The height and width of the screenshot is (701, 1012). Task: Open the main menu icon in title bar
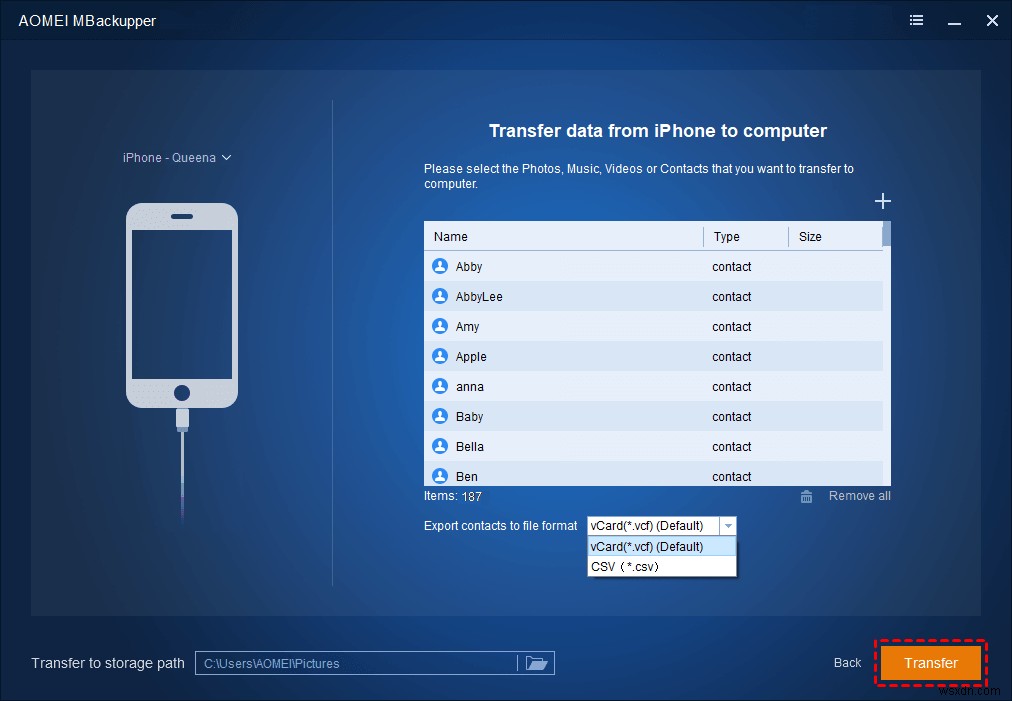tap(916, 20)
